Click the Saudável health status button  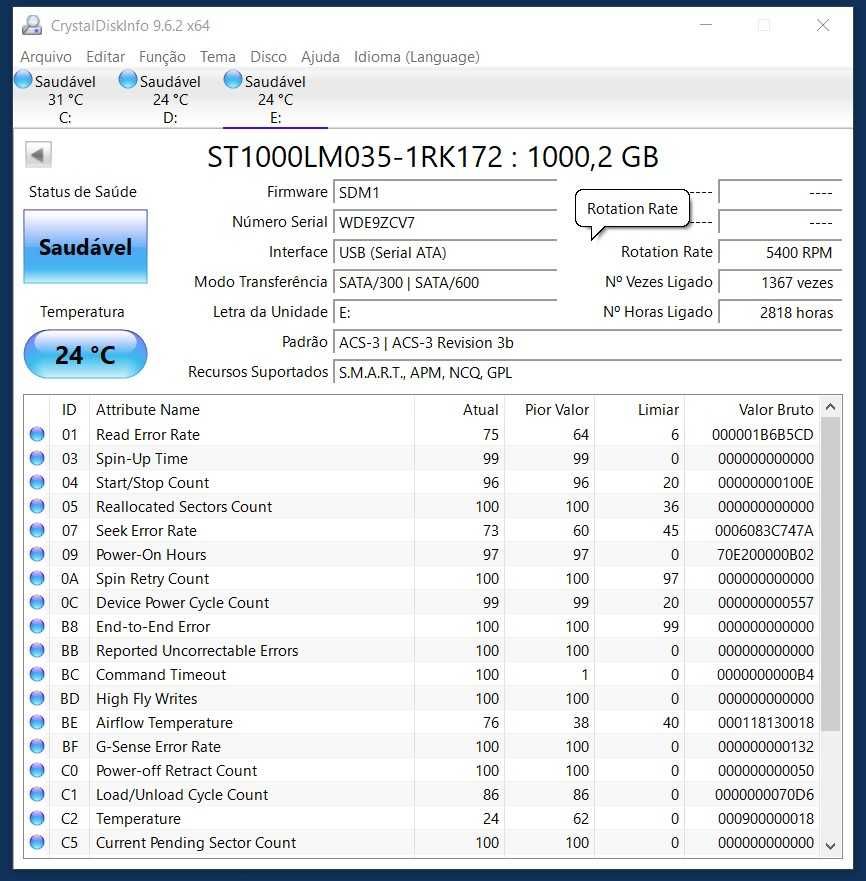point(85,247)
